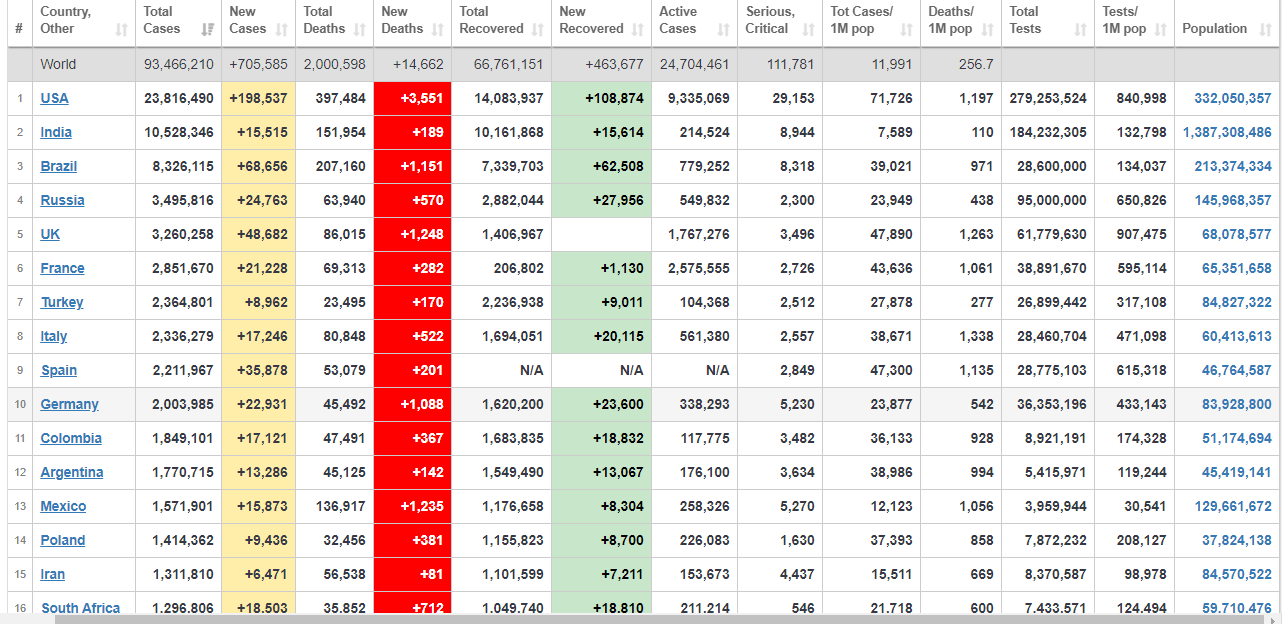
Task: Select USA new recovered +108,874 cell
Action: (601, 98)
